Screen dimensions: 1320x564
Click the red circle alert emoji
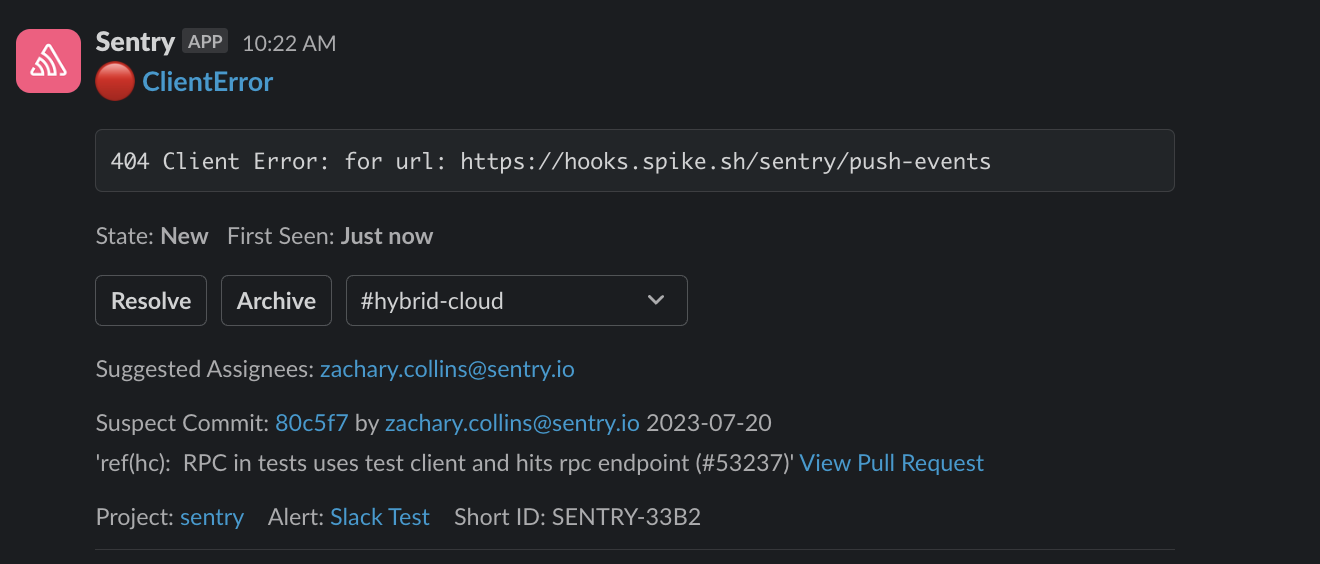click(115, 82)
